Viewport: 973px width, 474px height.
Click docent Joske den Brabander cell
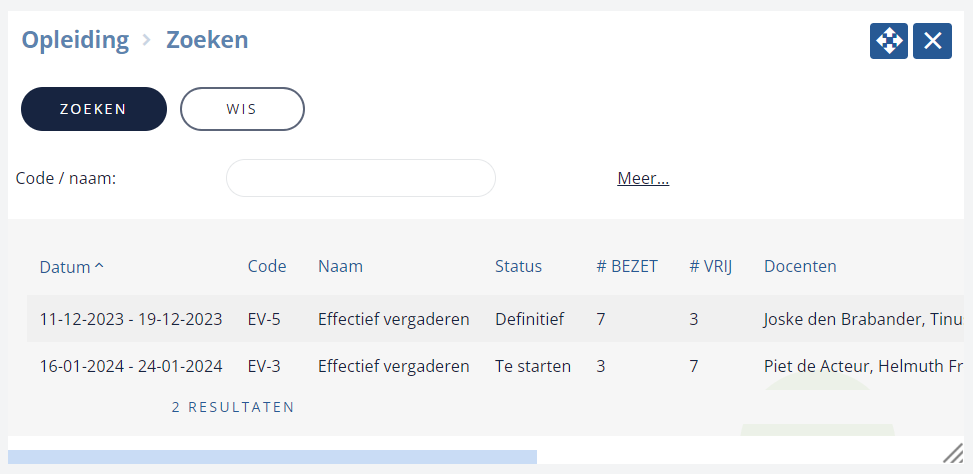868,319
